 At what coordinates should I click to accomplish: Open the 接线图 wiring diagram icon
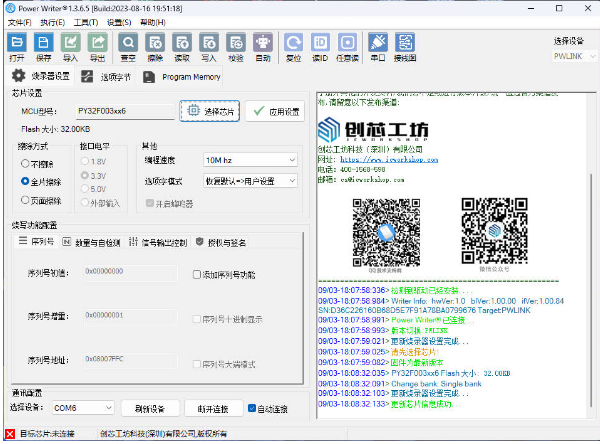point(405,42)
